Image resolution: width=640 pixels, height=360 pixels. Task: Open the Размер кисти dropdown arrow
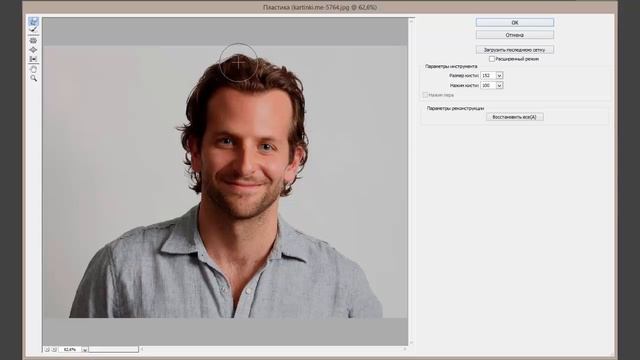coord(499,76)
